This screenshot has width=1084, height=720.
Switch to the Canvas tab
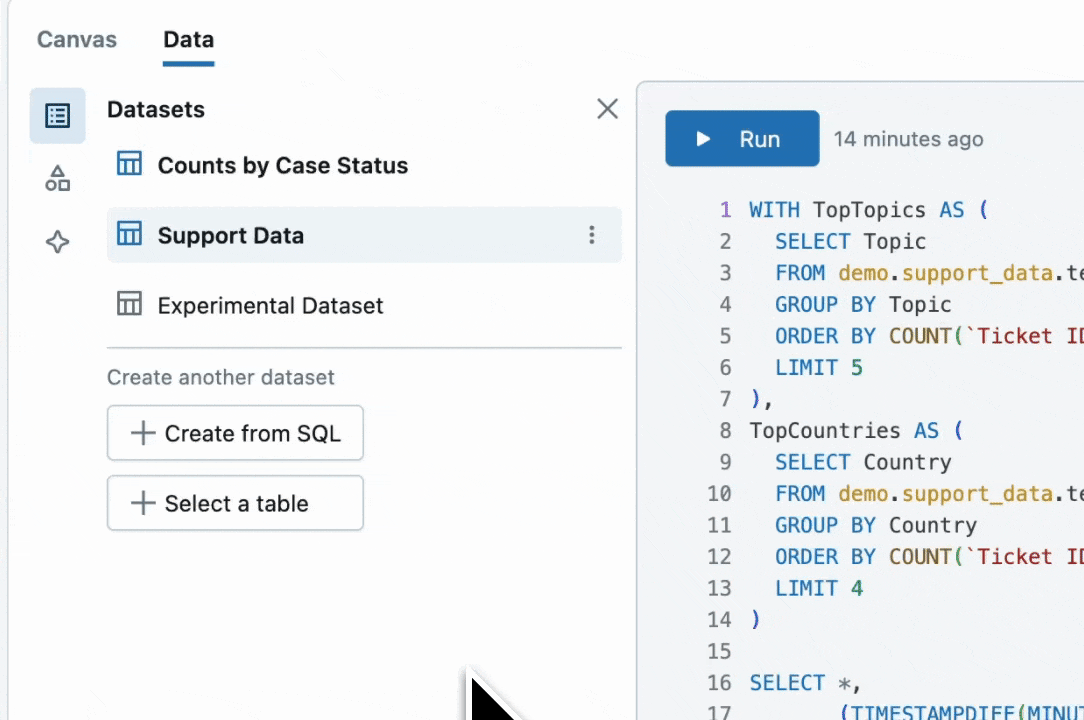[x=77, y=40]
